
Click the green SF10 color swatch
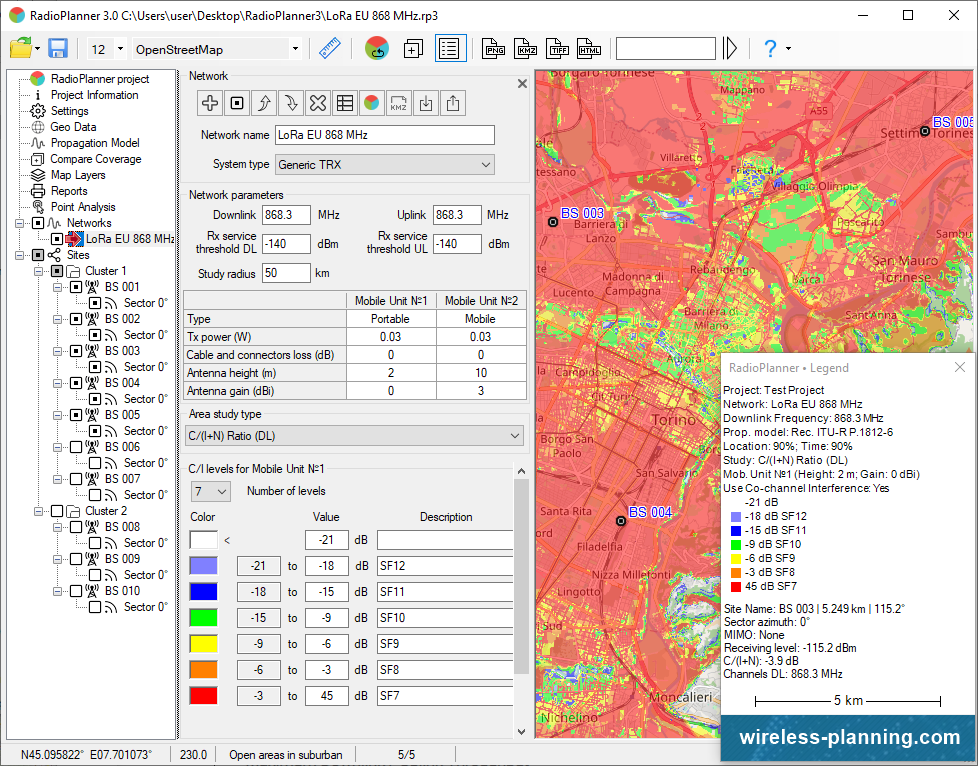pyautogui.click(x=203, y=618)
